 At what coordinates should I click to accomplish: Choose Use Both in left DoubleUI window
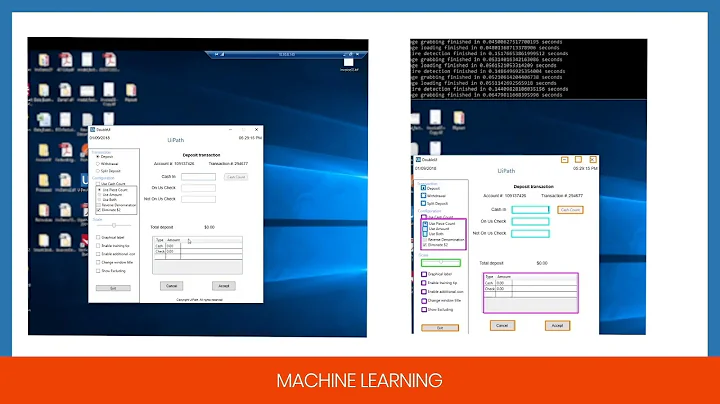(99, 200)
